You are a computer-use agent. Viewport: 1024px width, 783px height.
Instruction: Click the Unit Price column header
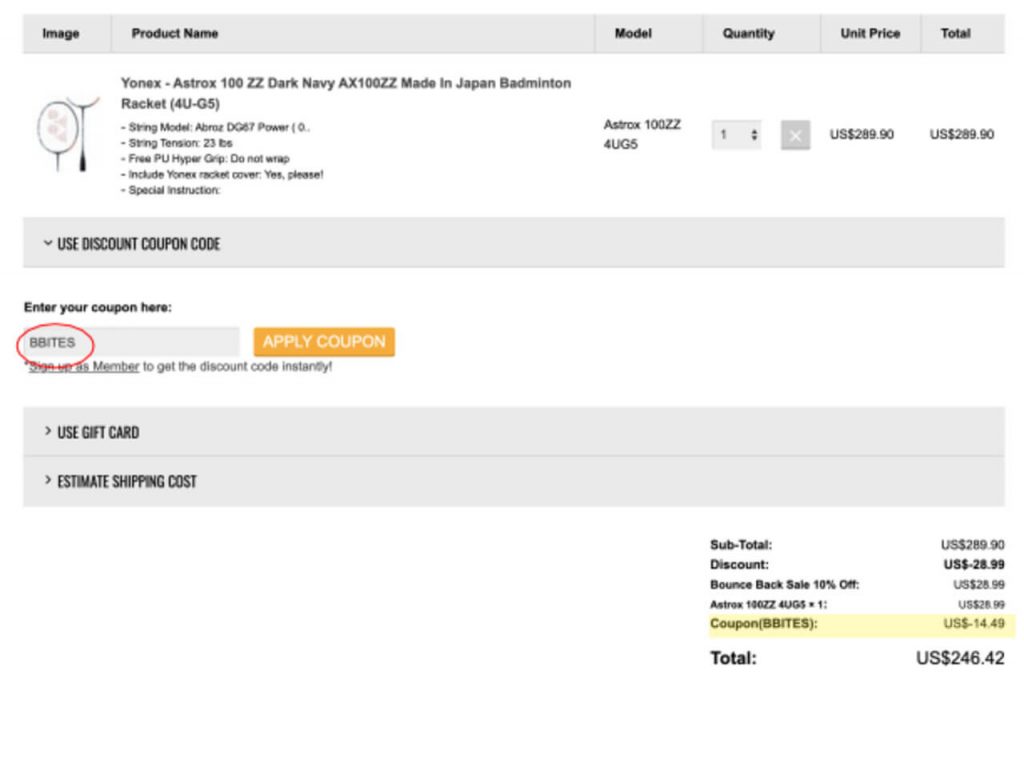coord(870,33)
